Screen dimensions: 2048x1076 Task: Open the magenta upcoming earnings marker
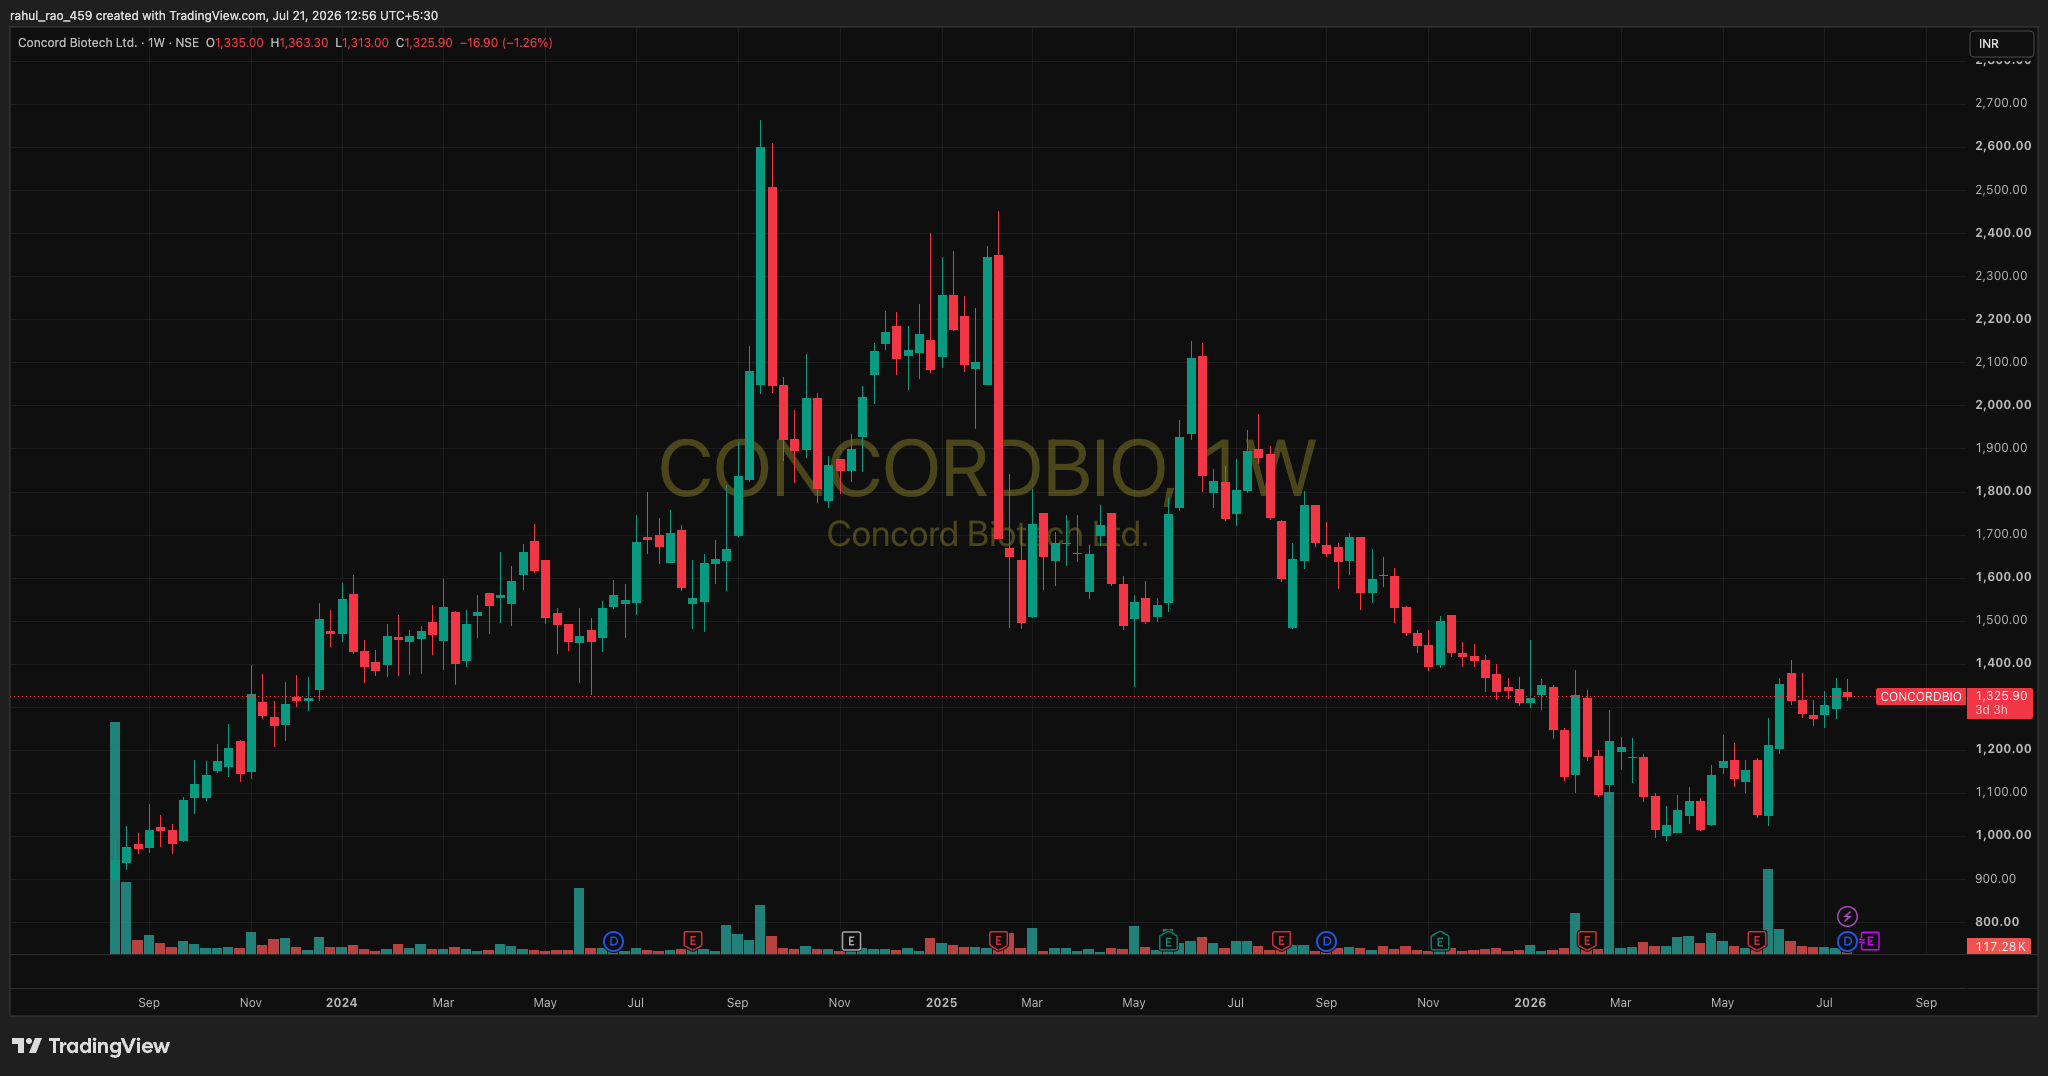[x=1870, y=941]
